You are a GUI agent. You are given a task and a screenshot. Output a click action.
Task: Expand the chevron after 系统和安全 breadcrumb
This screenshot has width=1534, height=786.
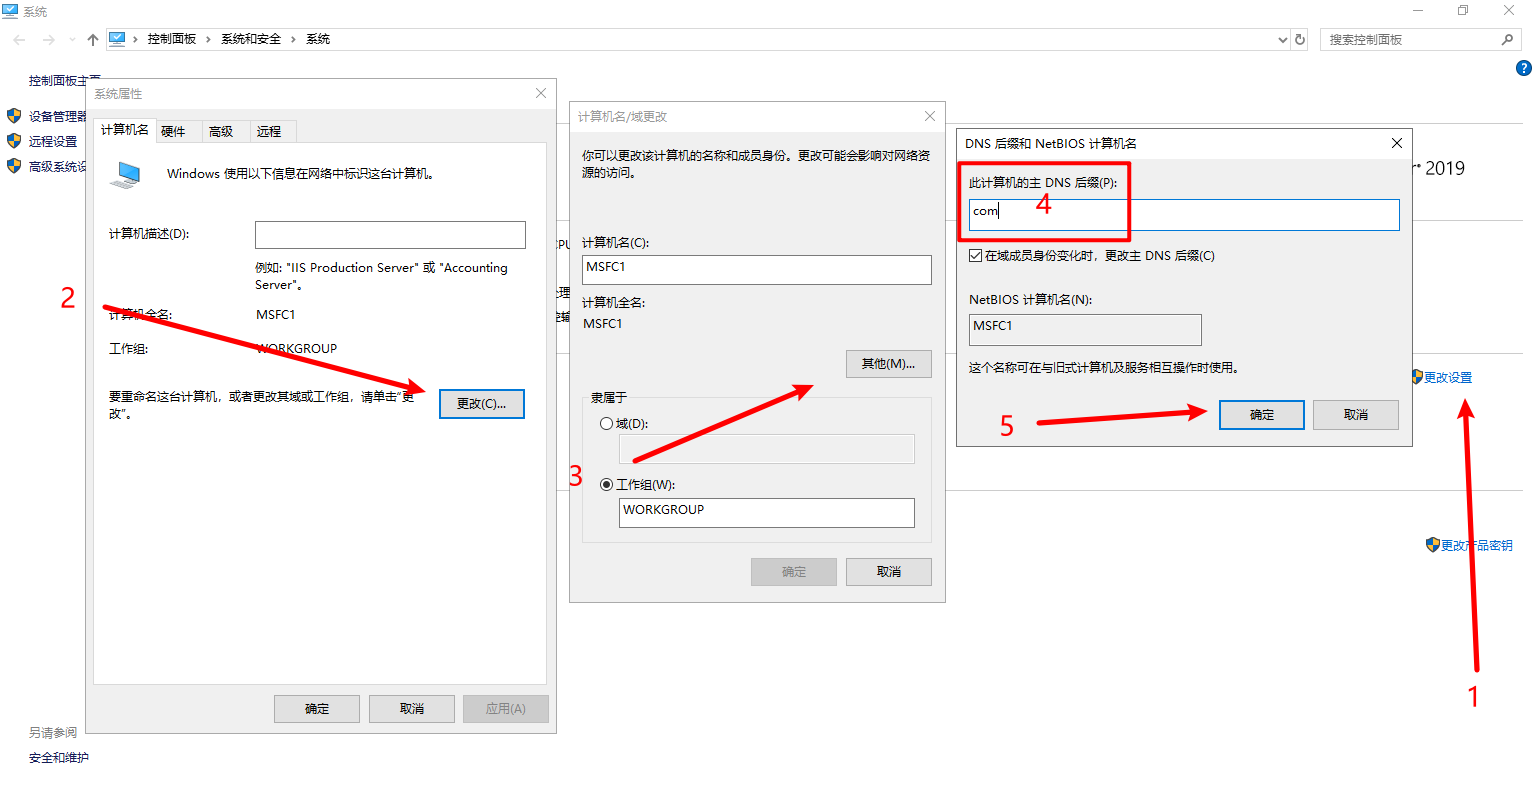pos(293,39)
